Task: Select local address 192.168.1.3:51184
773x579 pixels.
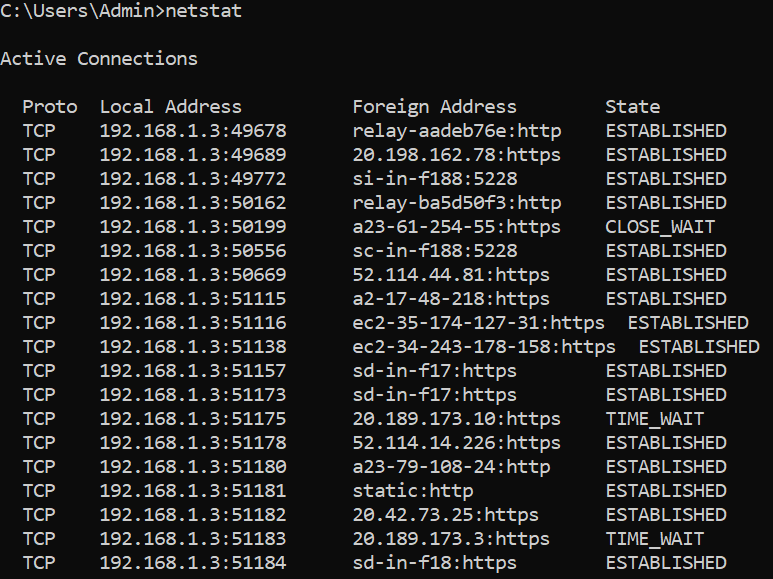Action: click(193, 563)
